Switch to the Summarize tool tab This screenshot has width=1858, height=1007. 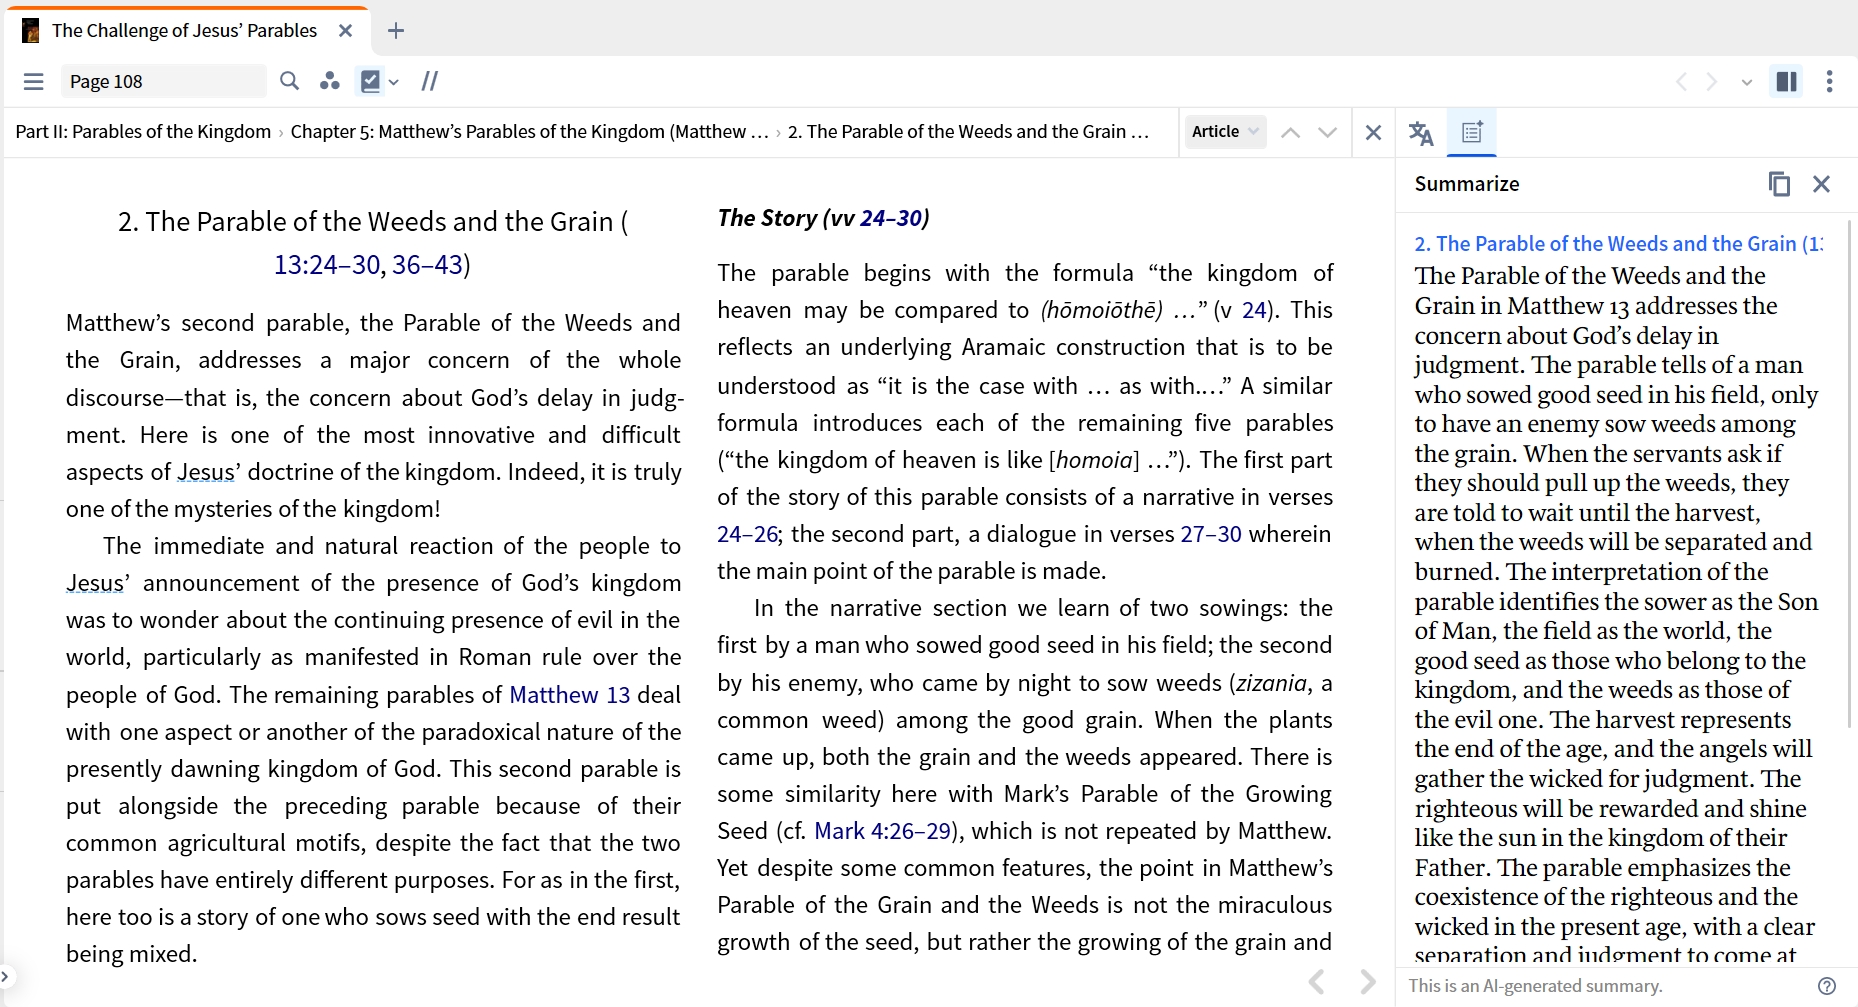(x=1472, y=132)
